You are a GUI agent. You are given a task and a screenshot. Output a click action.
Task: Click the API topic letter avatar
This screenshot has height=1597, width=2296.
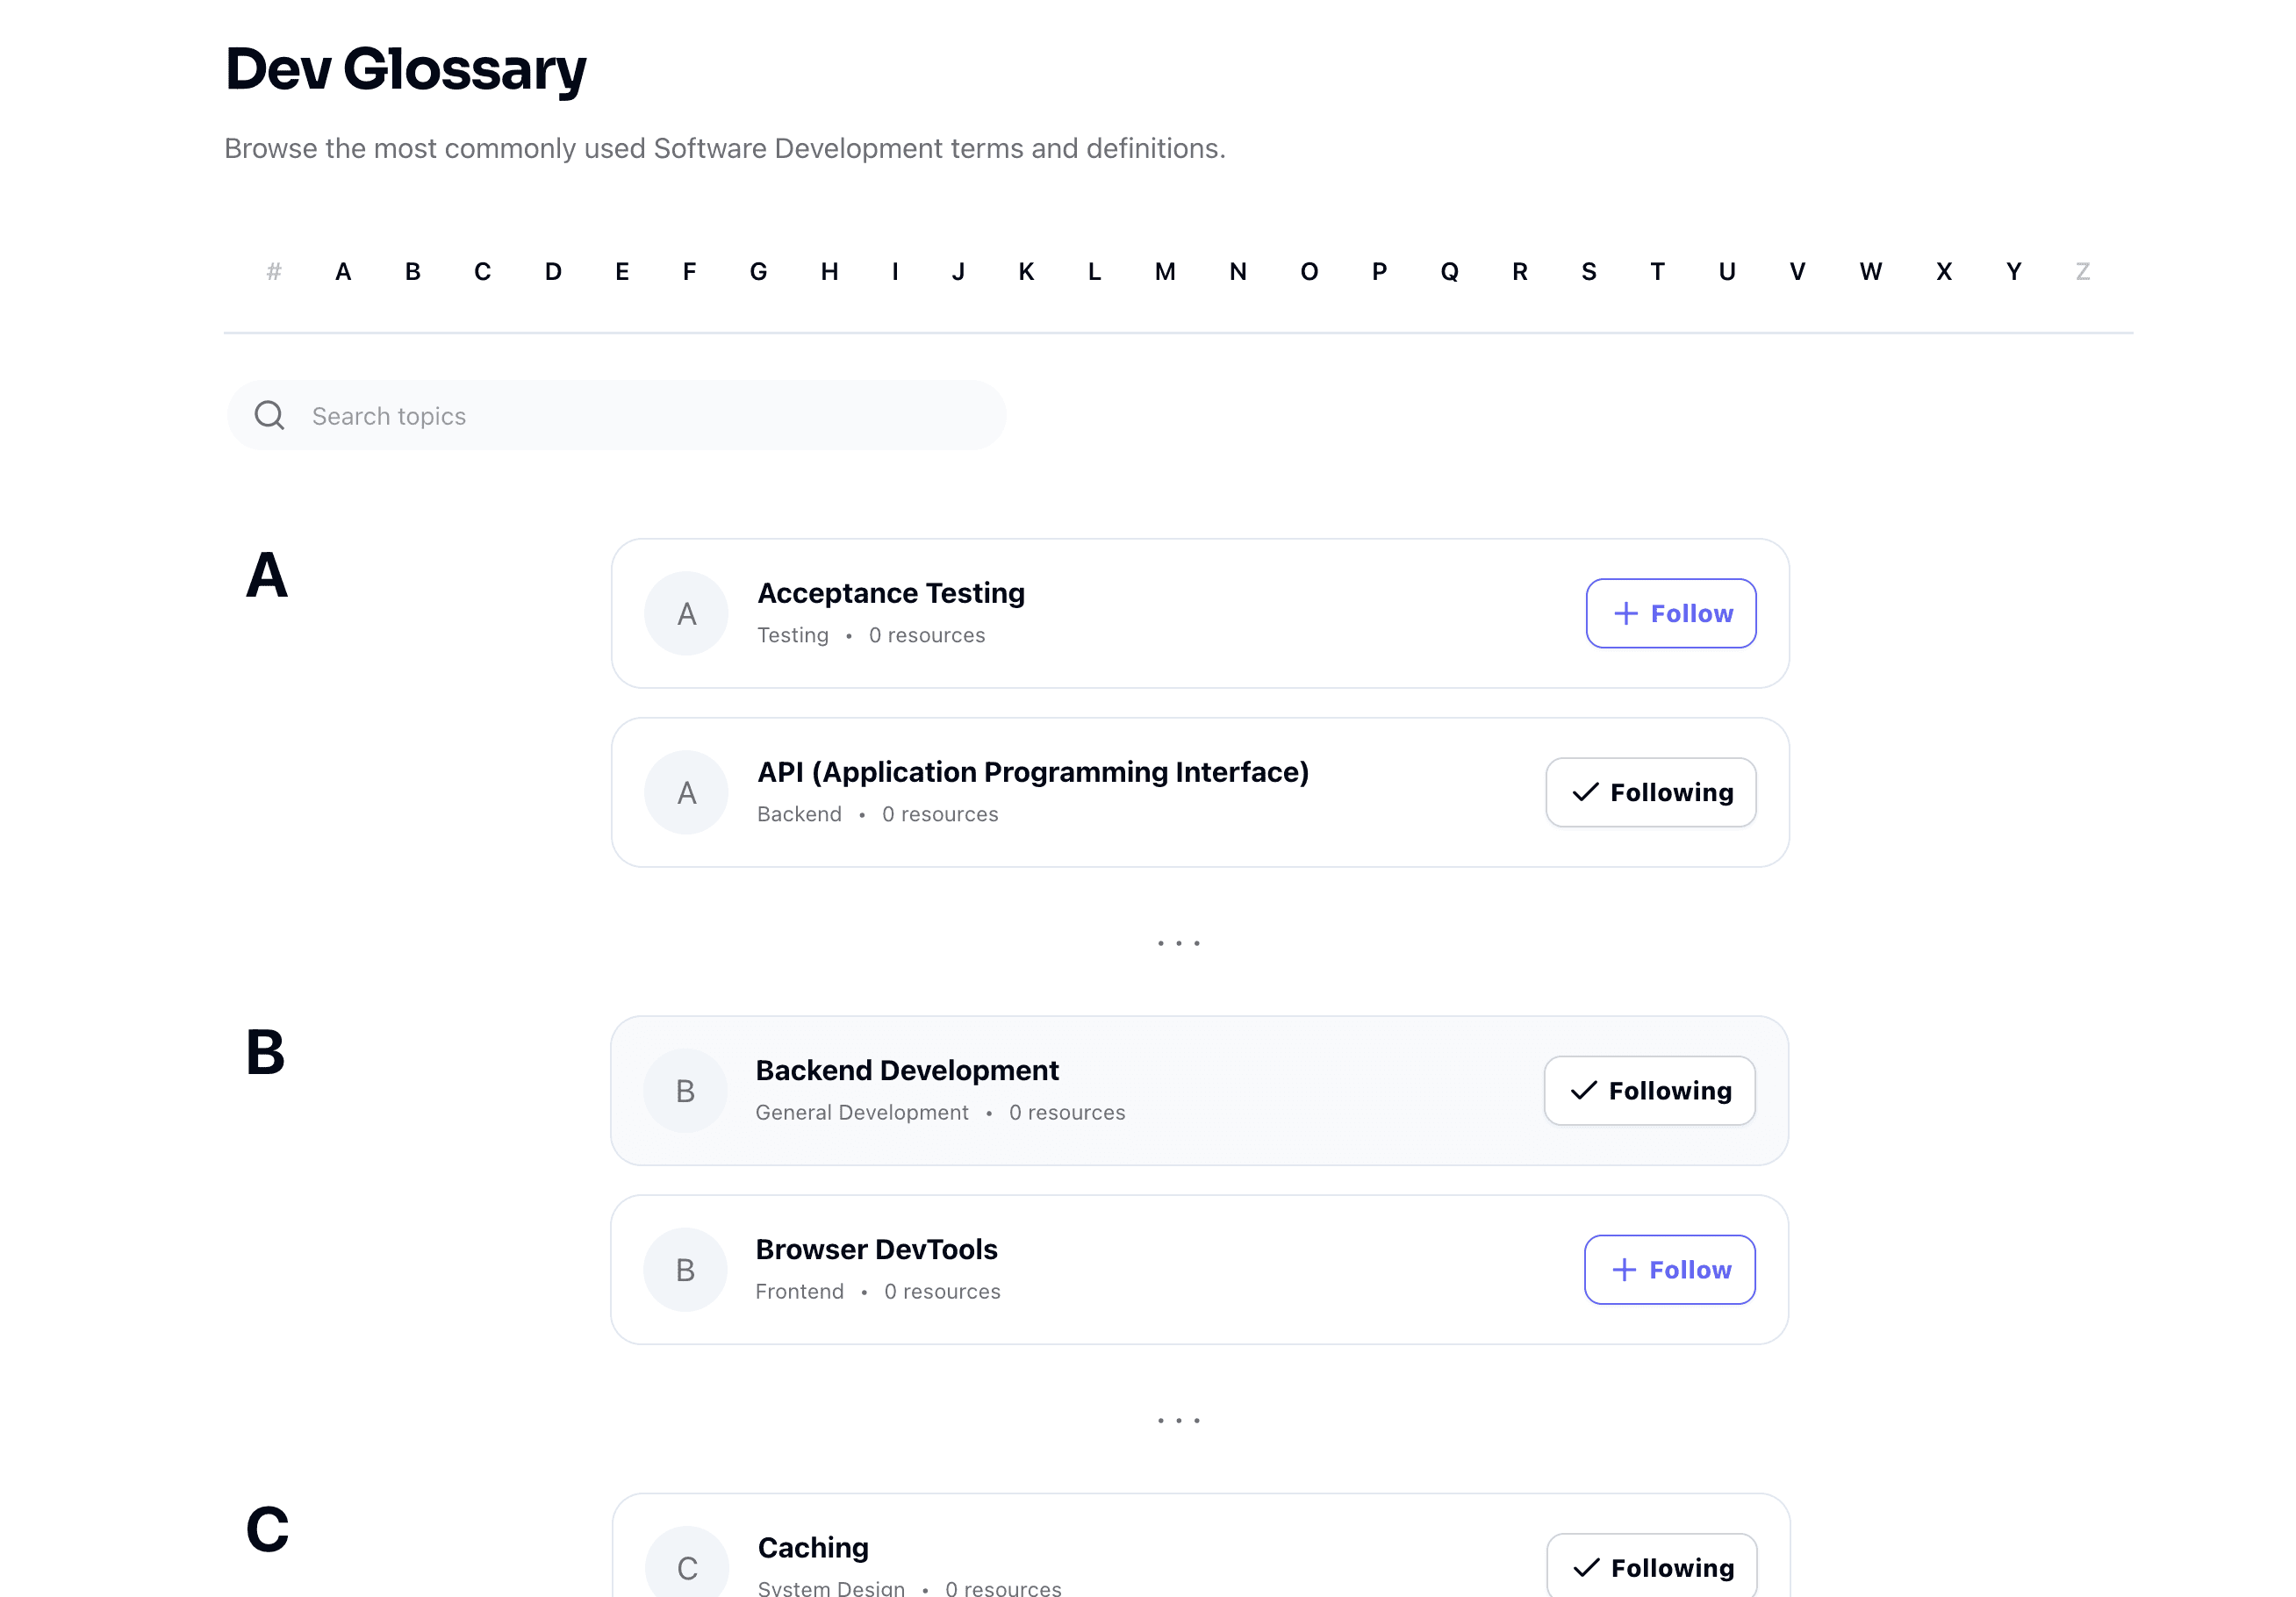[686, 792]
